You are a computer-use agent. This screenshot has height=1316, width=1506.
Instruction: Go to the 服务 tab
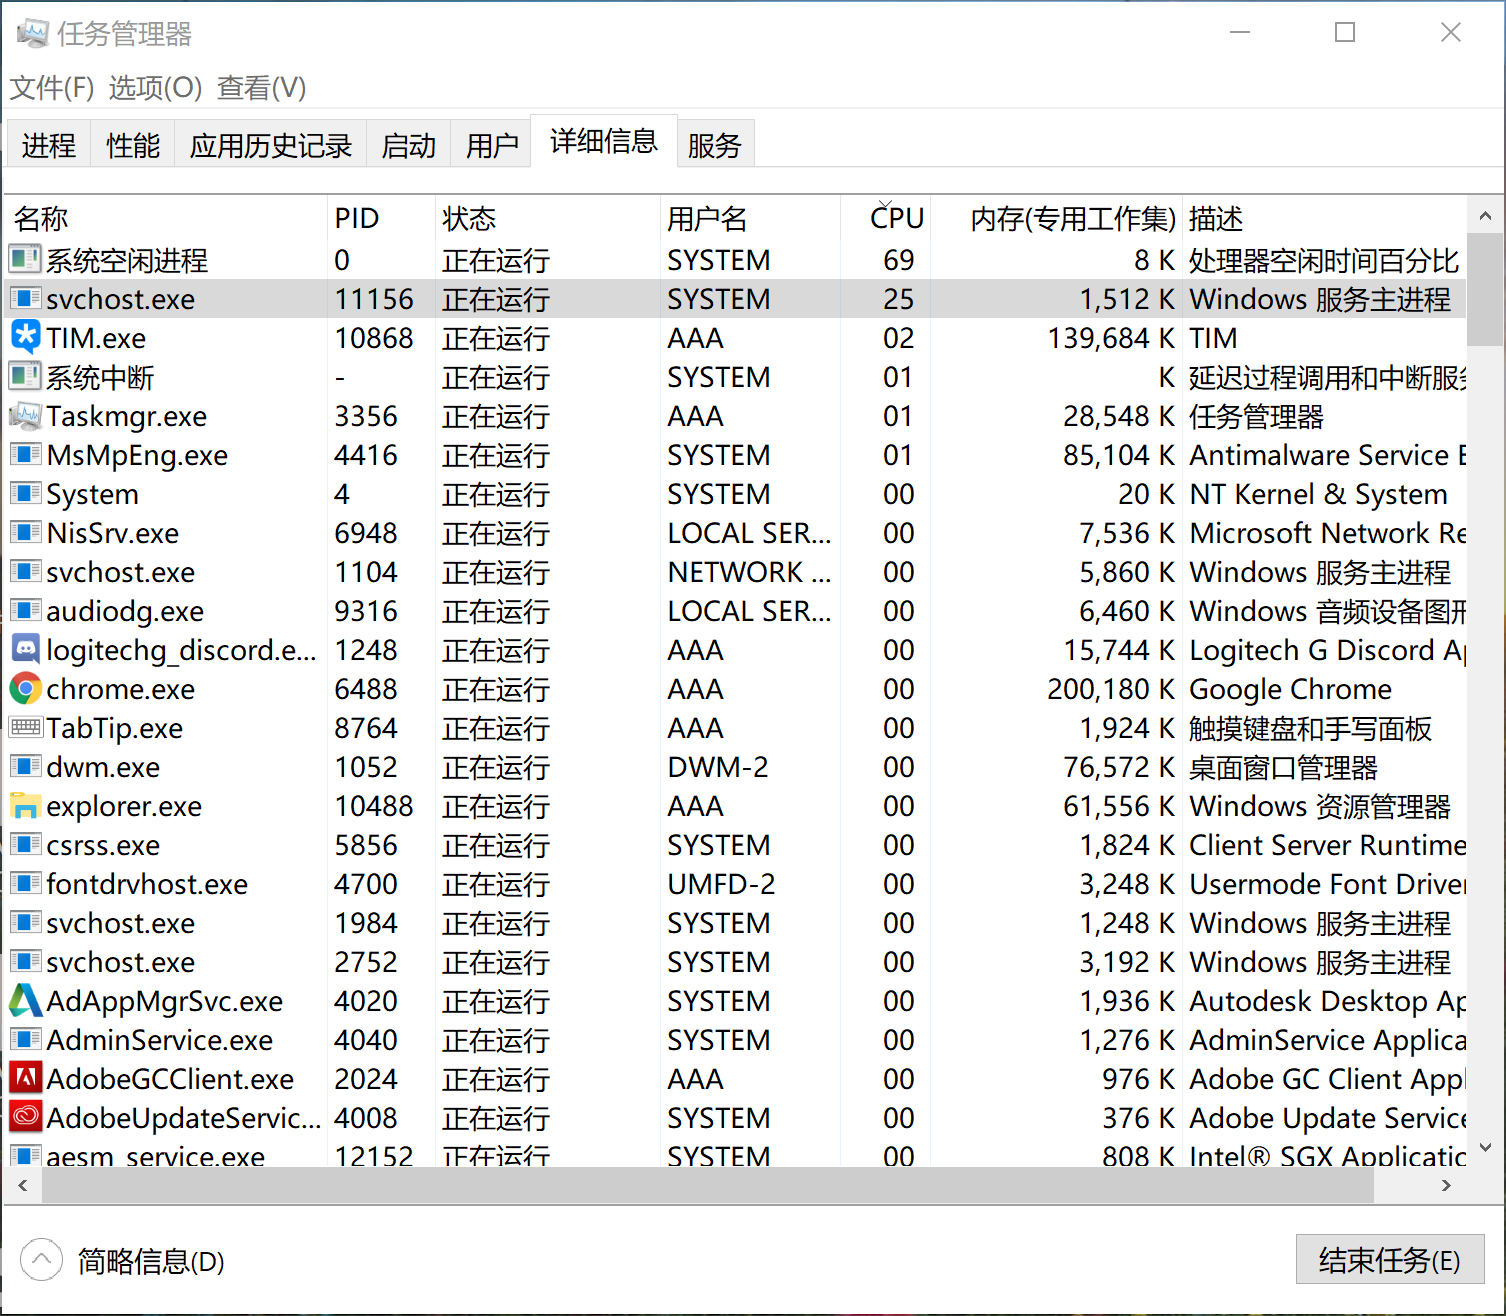715,145
